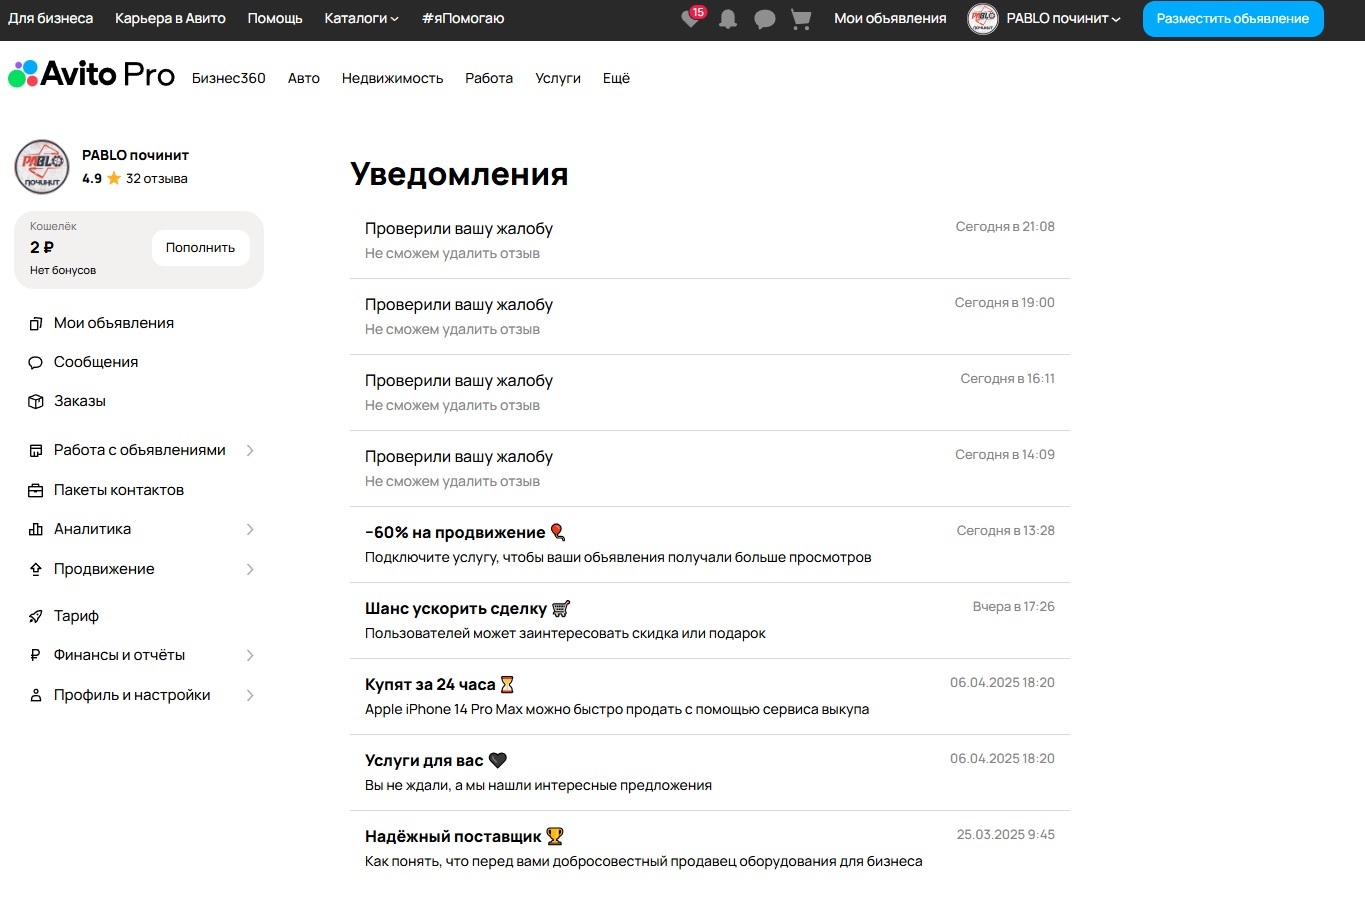Expand the Продвижение sidebar section
1365x920 pixels.
(140, 569)
